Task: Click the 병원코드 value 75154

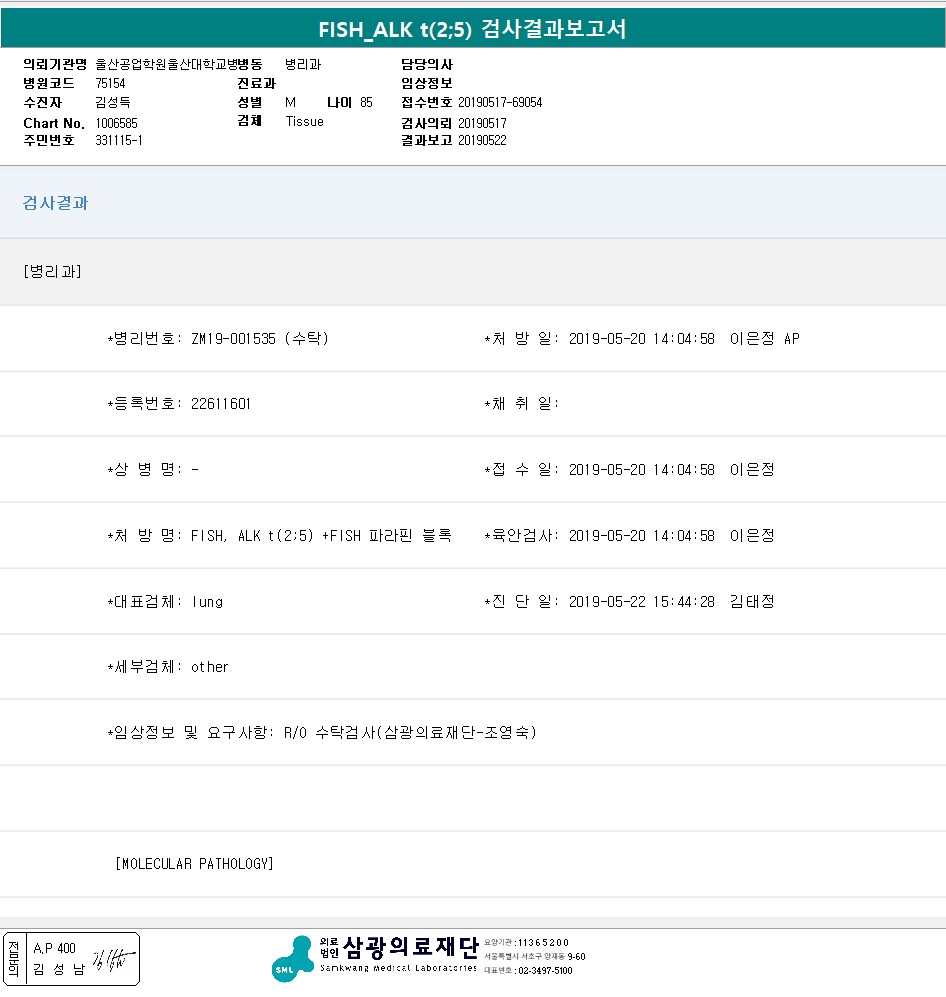Action: coord(111,84)
